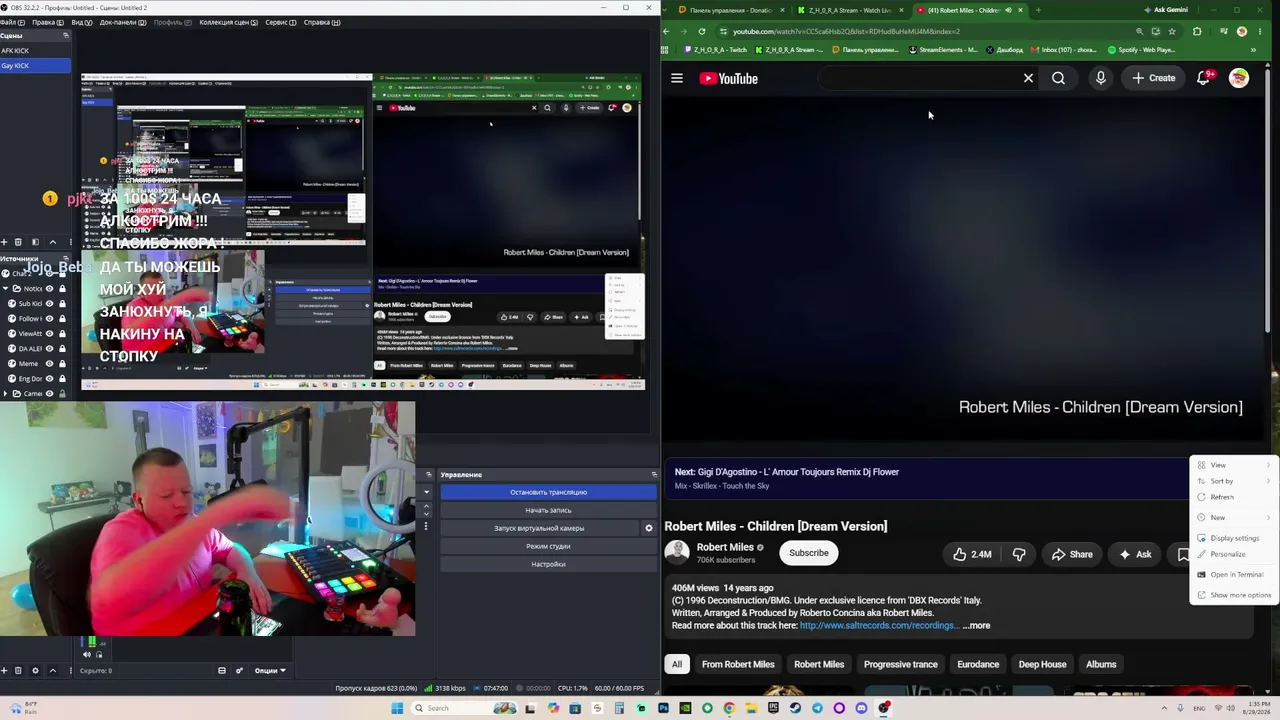Toggle lock on Eng Don source

click(62, 379)
